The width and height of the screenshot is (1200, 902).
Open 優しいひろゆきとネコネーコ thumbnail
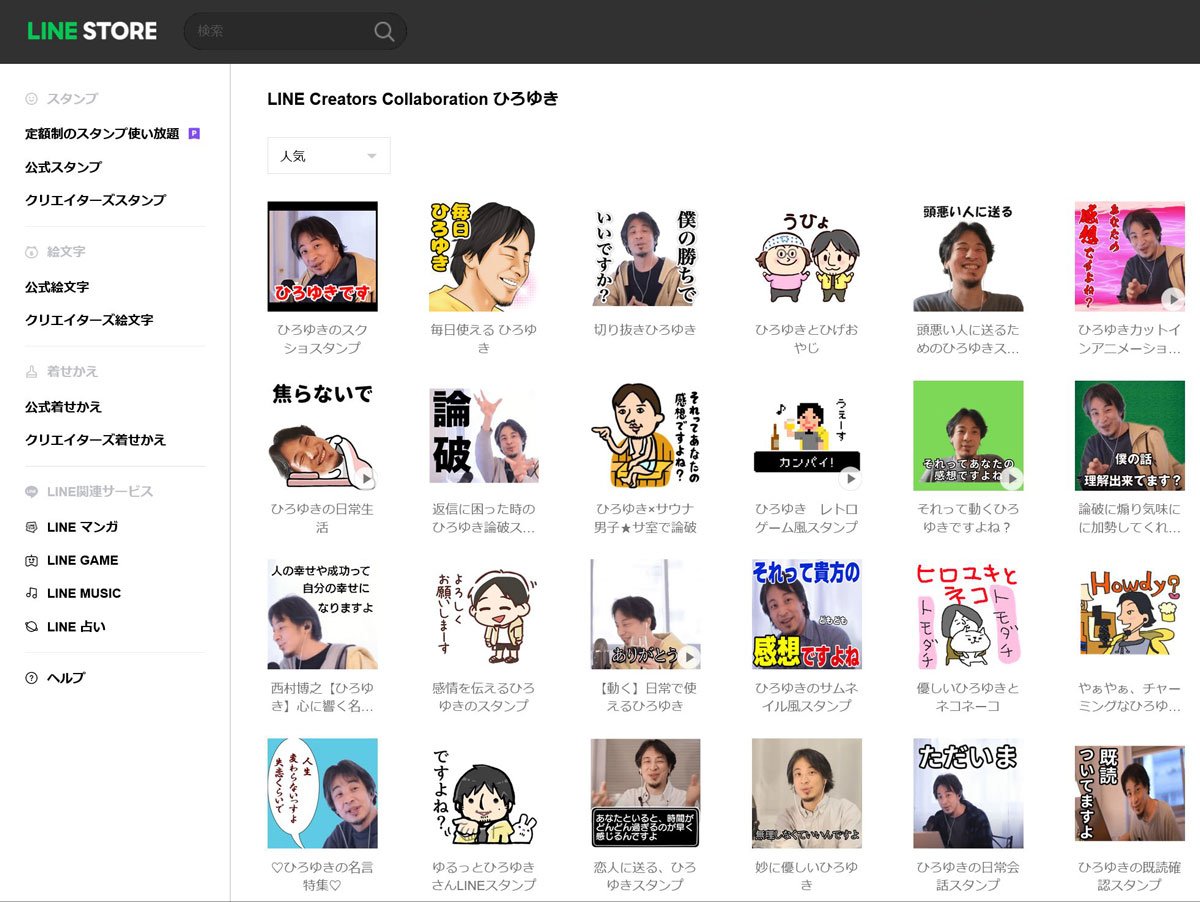pyautogui.click(x=968, y=614)
